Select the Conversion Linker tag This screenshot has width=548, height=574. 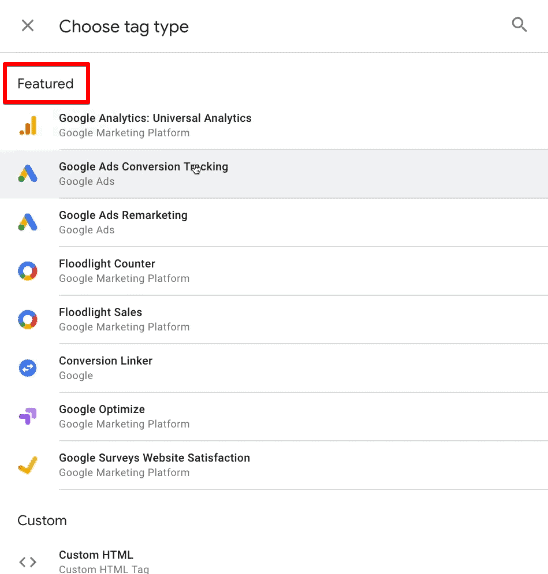[274, 368]
